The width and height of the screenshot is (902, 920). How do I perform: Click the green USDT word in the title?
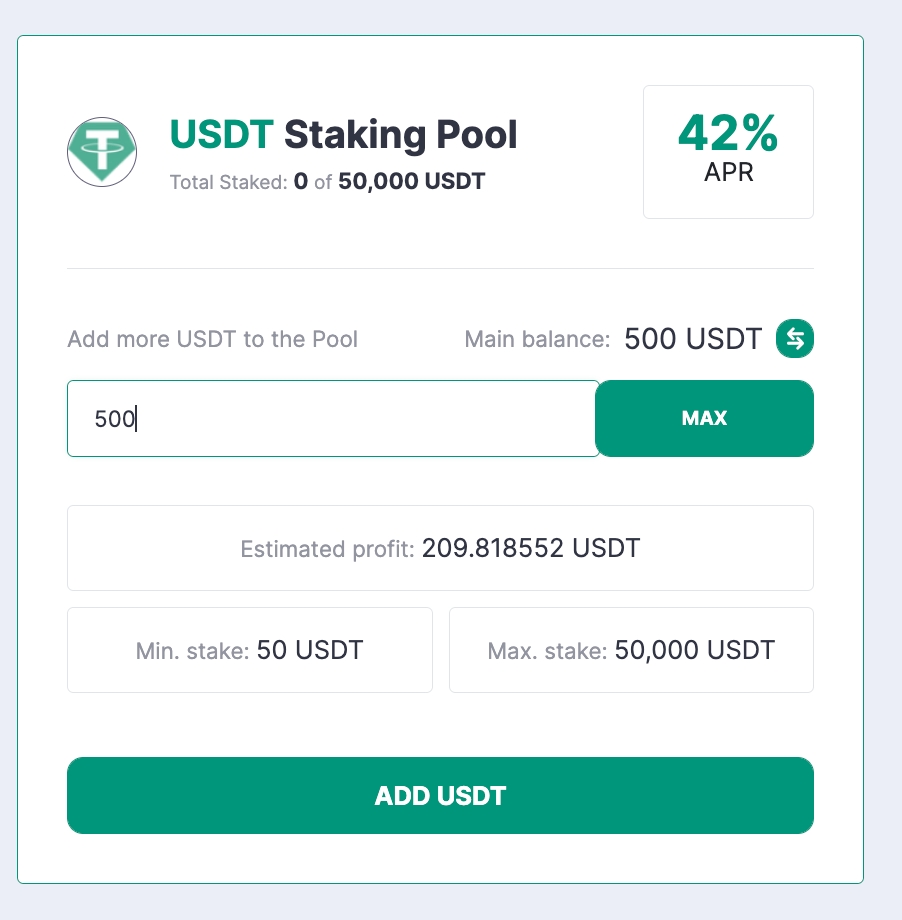coord(221,134)
